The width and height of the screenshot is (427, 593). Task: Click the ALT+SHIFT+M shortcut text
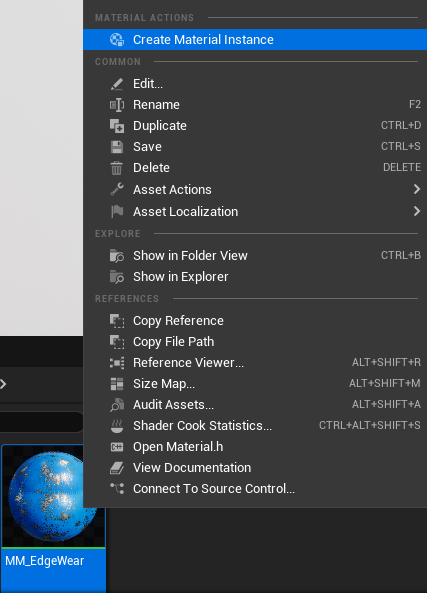[x=384, y=383]
